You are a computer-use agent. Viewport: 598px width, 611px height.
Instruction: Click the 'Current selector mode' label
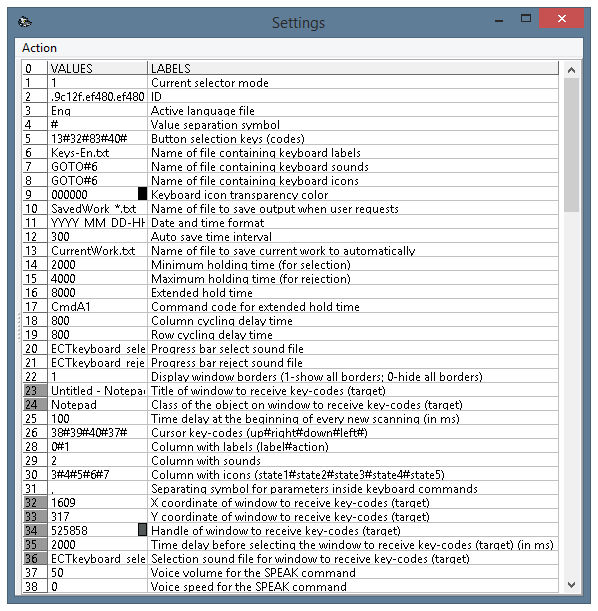(x=210, y=83)
